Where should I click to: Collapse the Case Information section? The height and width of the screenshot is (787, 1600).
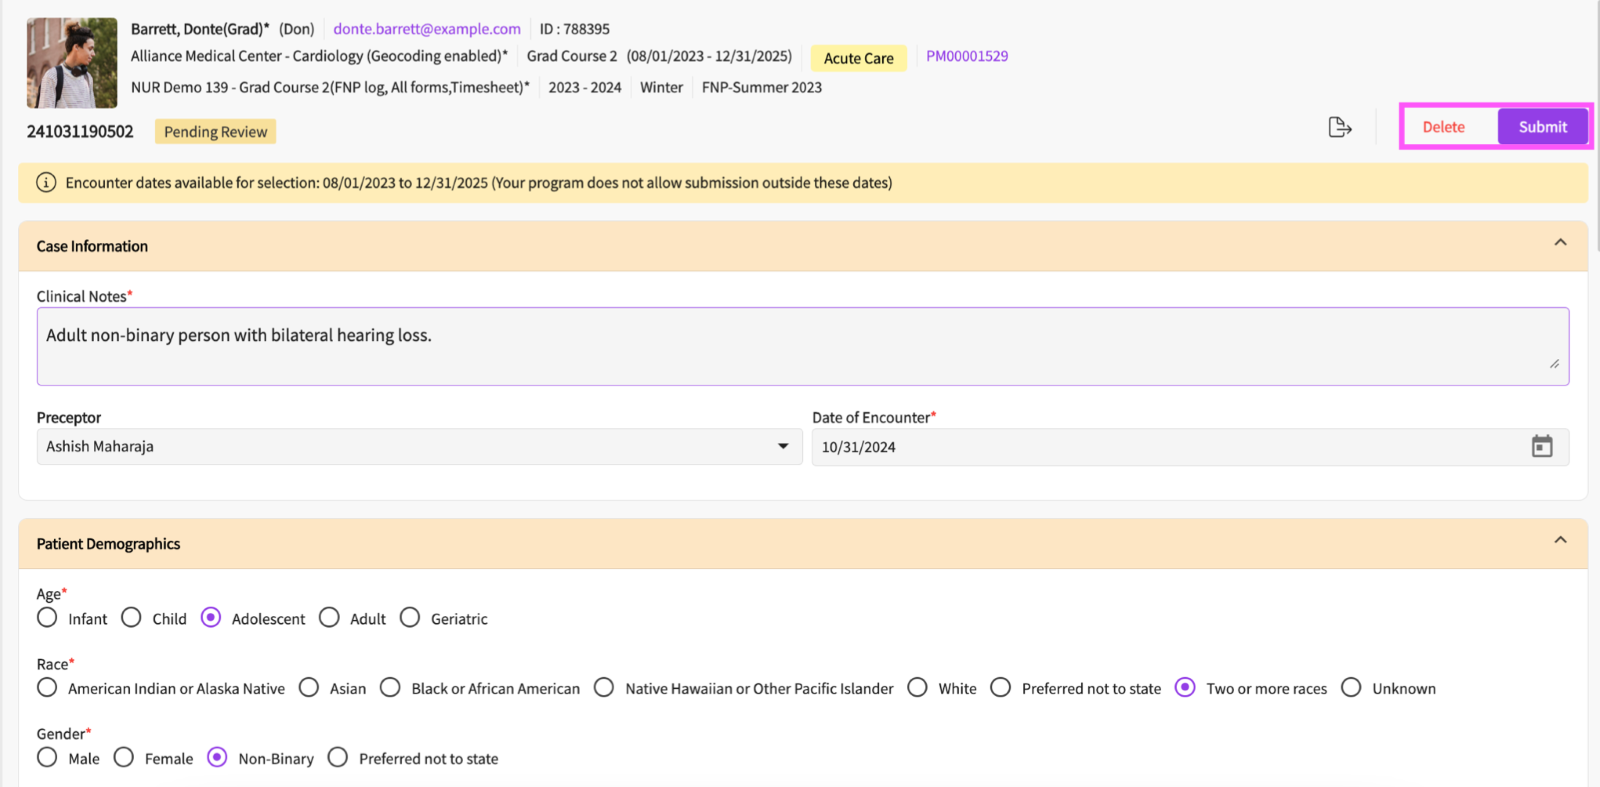(x=1559, y=243)
